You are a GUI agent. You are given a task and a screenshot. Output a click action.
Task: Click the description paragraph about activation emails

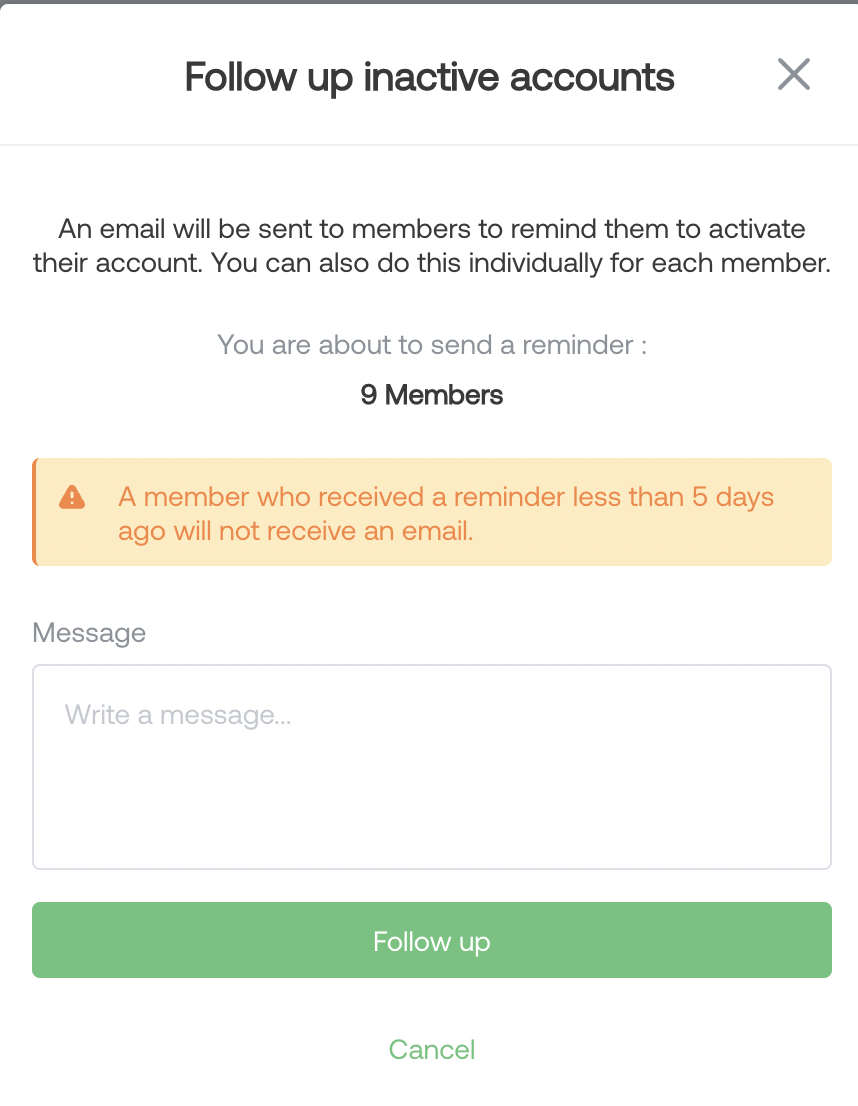(432, 245)
